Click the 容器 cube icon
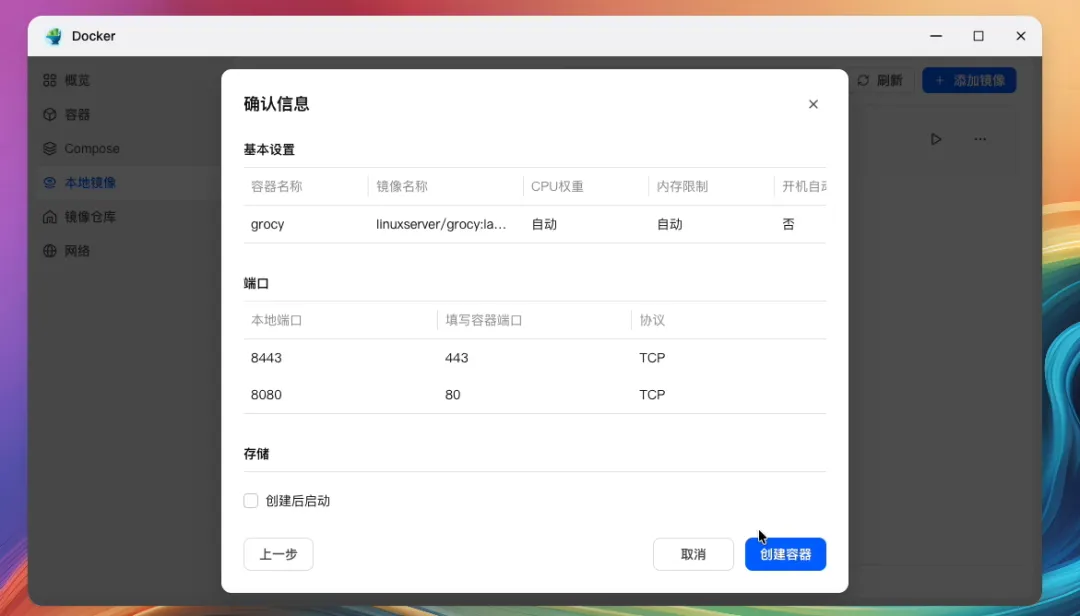The image size is (1080, 616). [x=50, y=114]
